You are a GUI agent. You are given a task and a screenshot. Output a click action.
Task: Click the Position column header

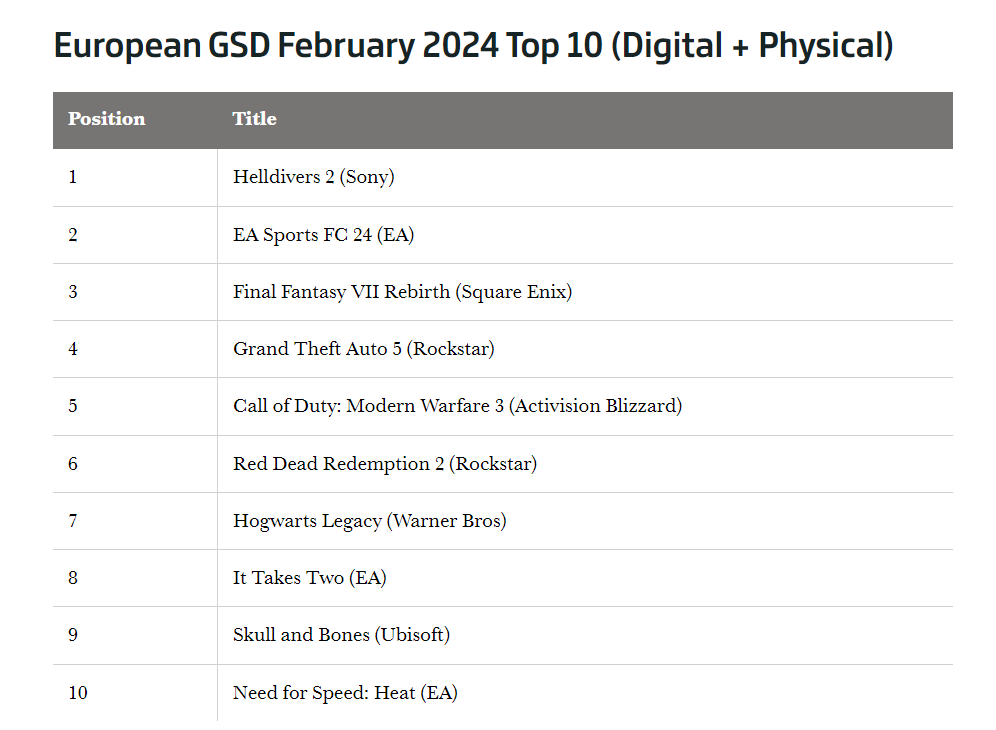pos(106,119)
